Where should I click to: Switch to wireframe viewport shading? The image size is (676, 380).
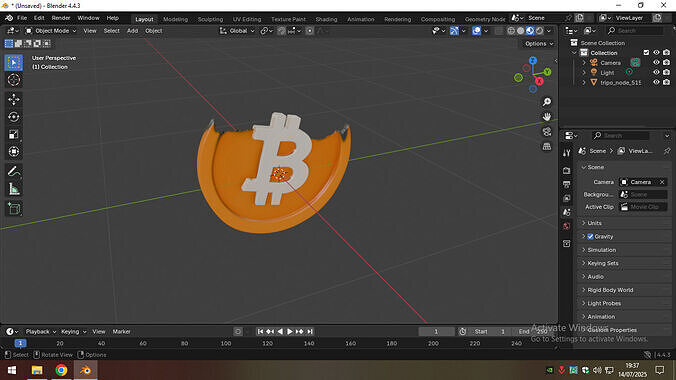click(x=511, y=31)
